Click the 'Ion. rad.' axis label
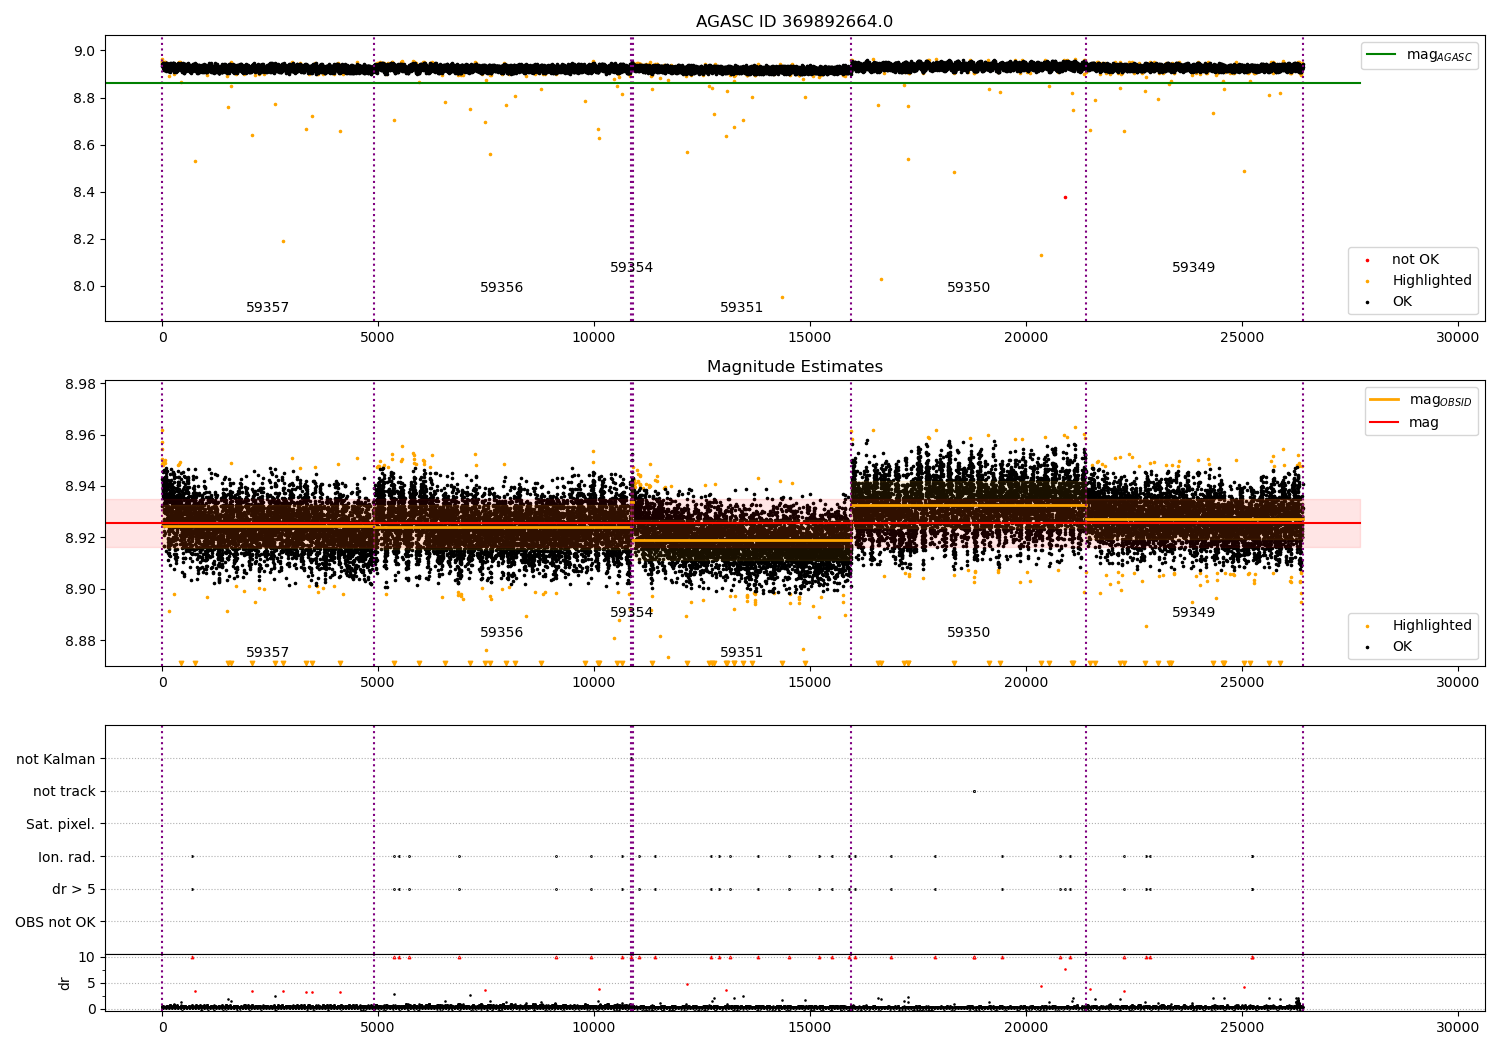The width and height of the screenshot is (1500, 1050). coord(67,857)
